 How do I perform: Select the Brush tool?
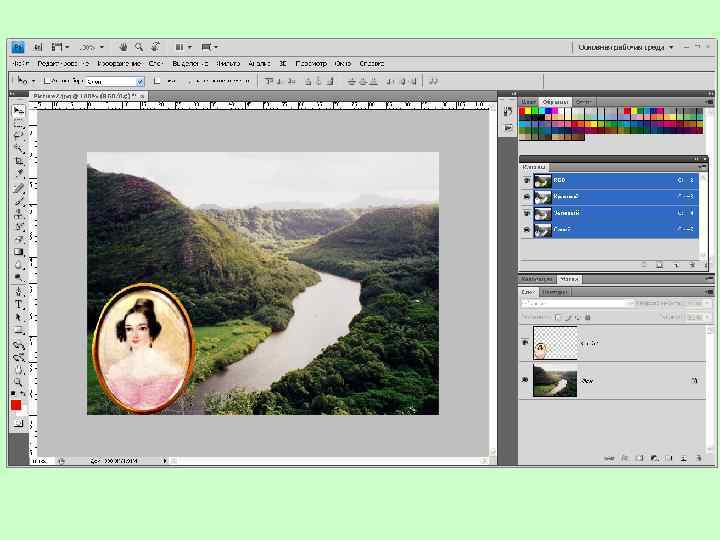pos(18,201)
